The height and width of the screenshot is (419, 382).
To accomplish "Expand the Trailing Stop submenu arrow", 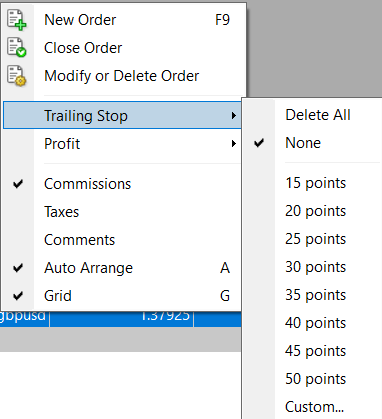I will click(234, 116).
